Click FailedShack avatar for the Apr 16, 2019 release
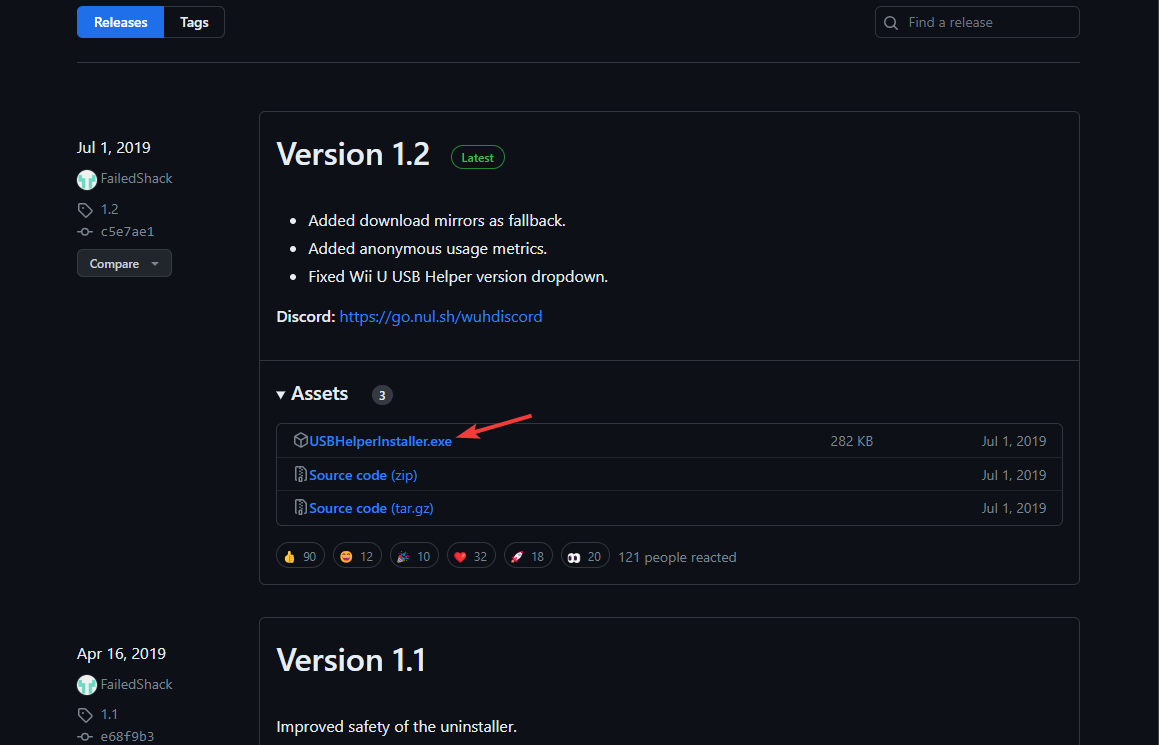This screenshot has width=1159, height=745. click(x=86, y=685)
